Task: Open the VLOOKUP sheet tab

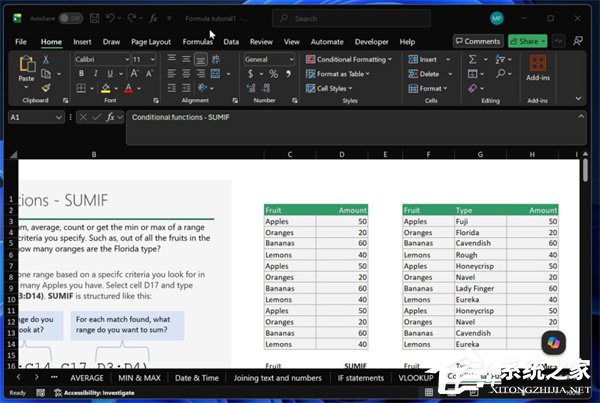Action: click(416, 377)
